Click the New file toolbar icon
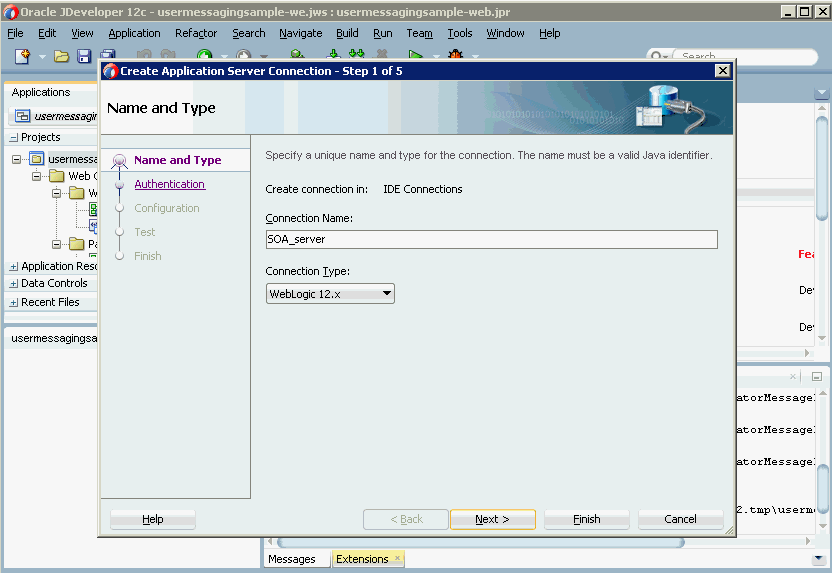The image size is (832, 573). tap(22, 56)
